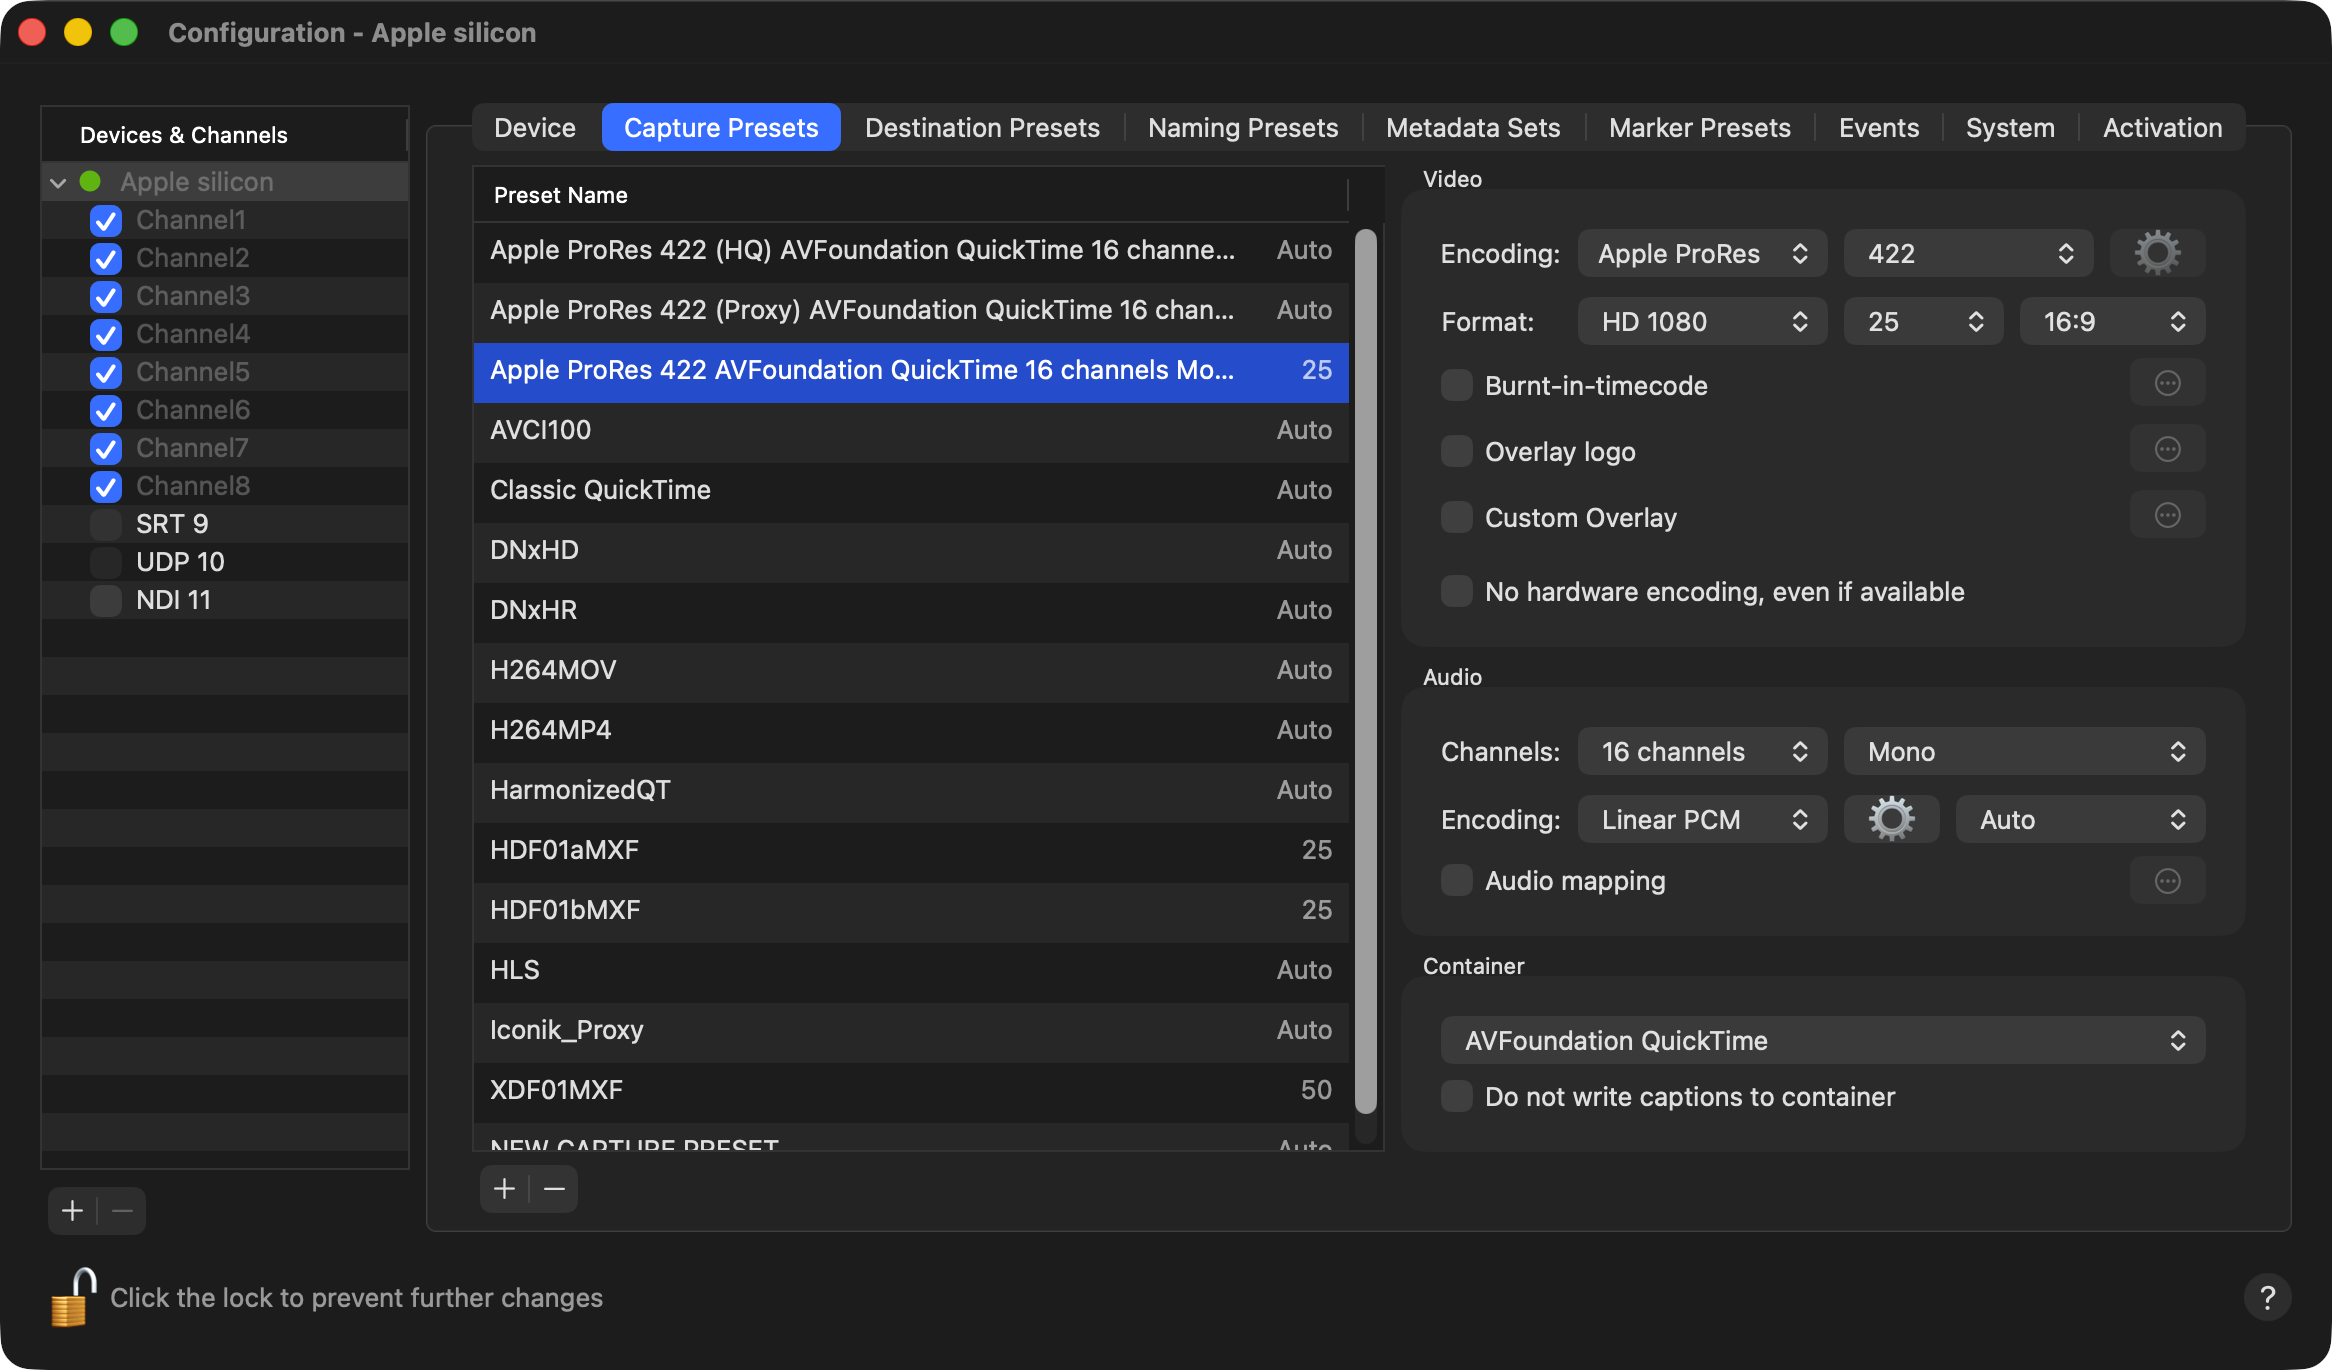Screen dimensions: 2332x1370
Task: Open video encoding settings gear
Action: 2157,253
